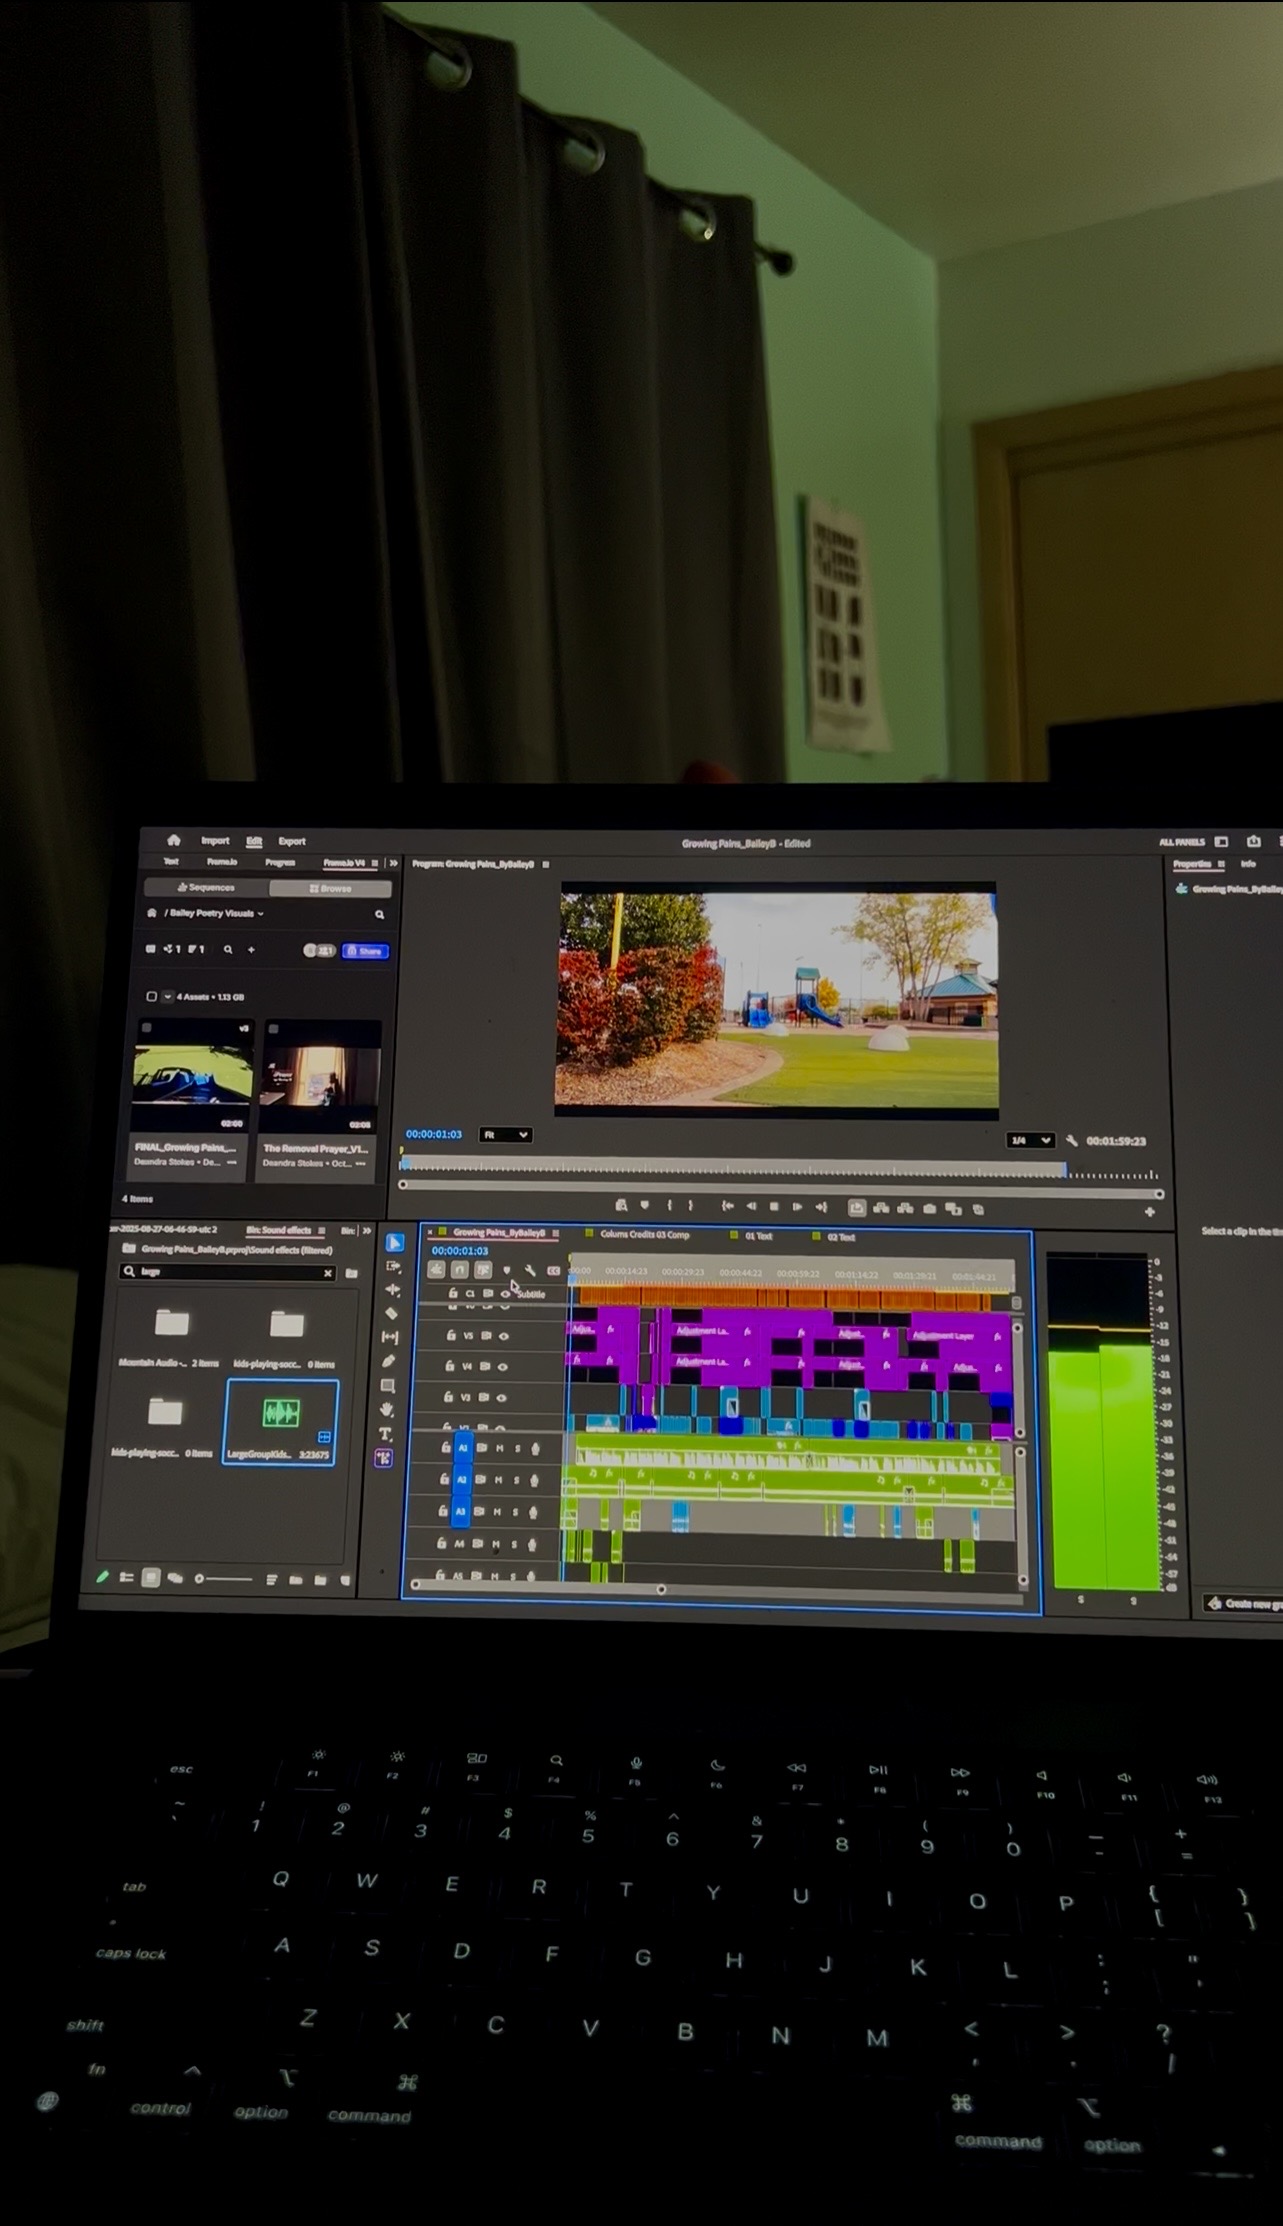Click the Program Monitor button editor plus icon
The image size is (1283, 2226).
pyautogui.click(x=1149, y=1211)
